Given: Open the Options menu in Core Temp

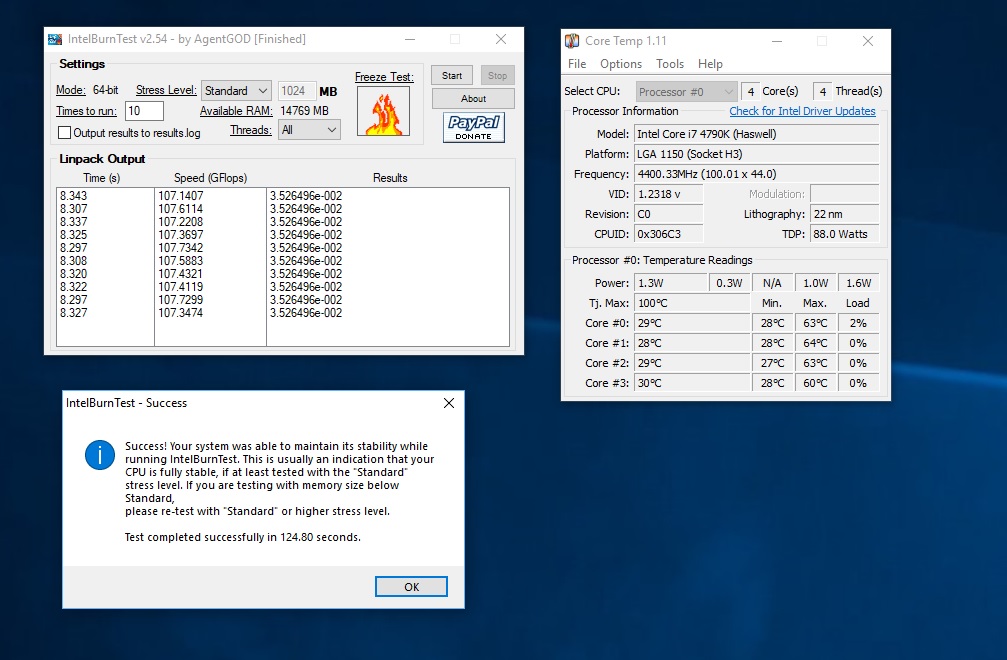Looking at the screenshot, I should [621, 64].
